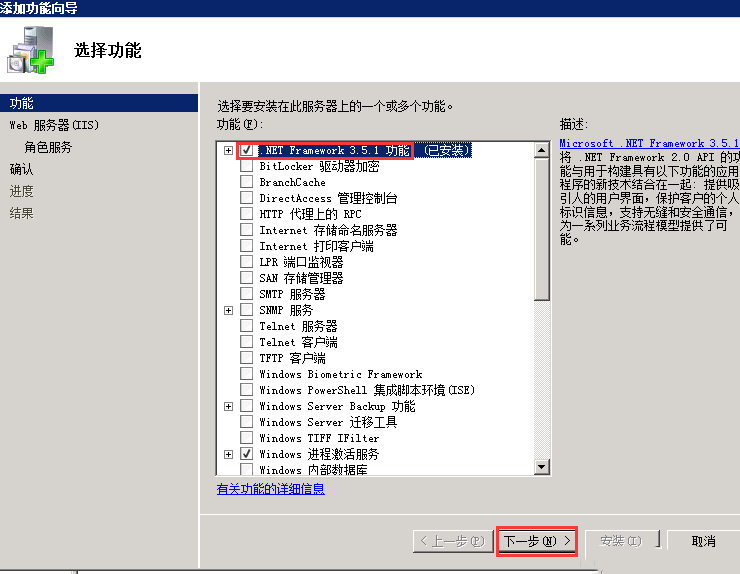Click the 上一步(P) button

[x=453, y=541]
